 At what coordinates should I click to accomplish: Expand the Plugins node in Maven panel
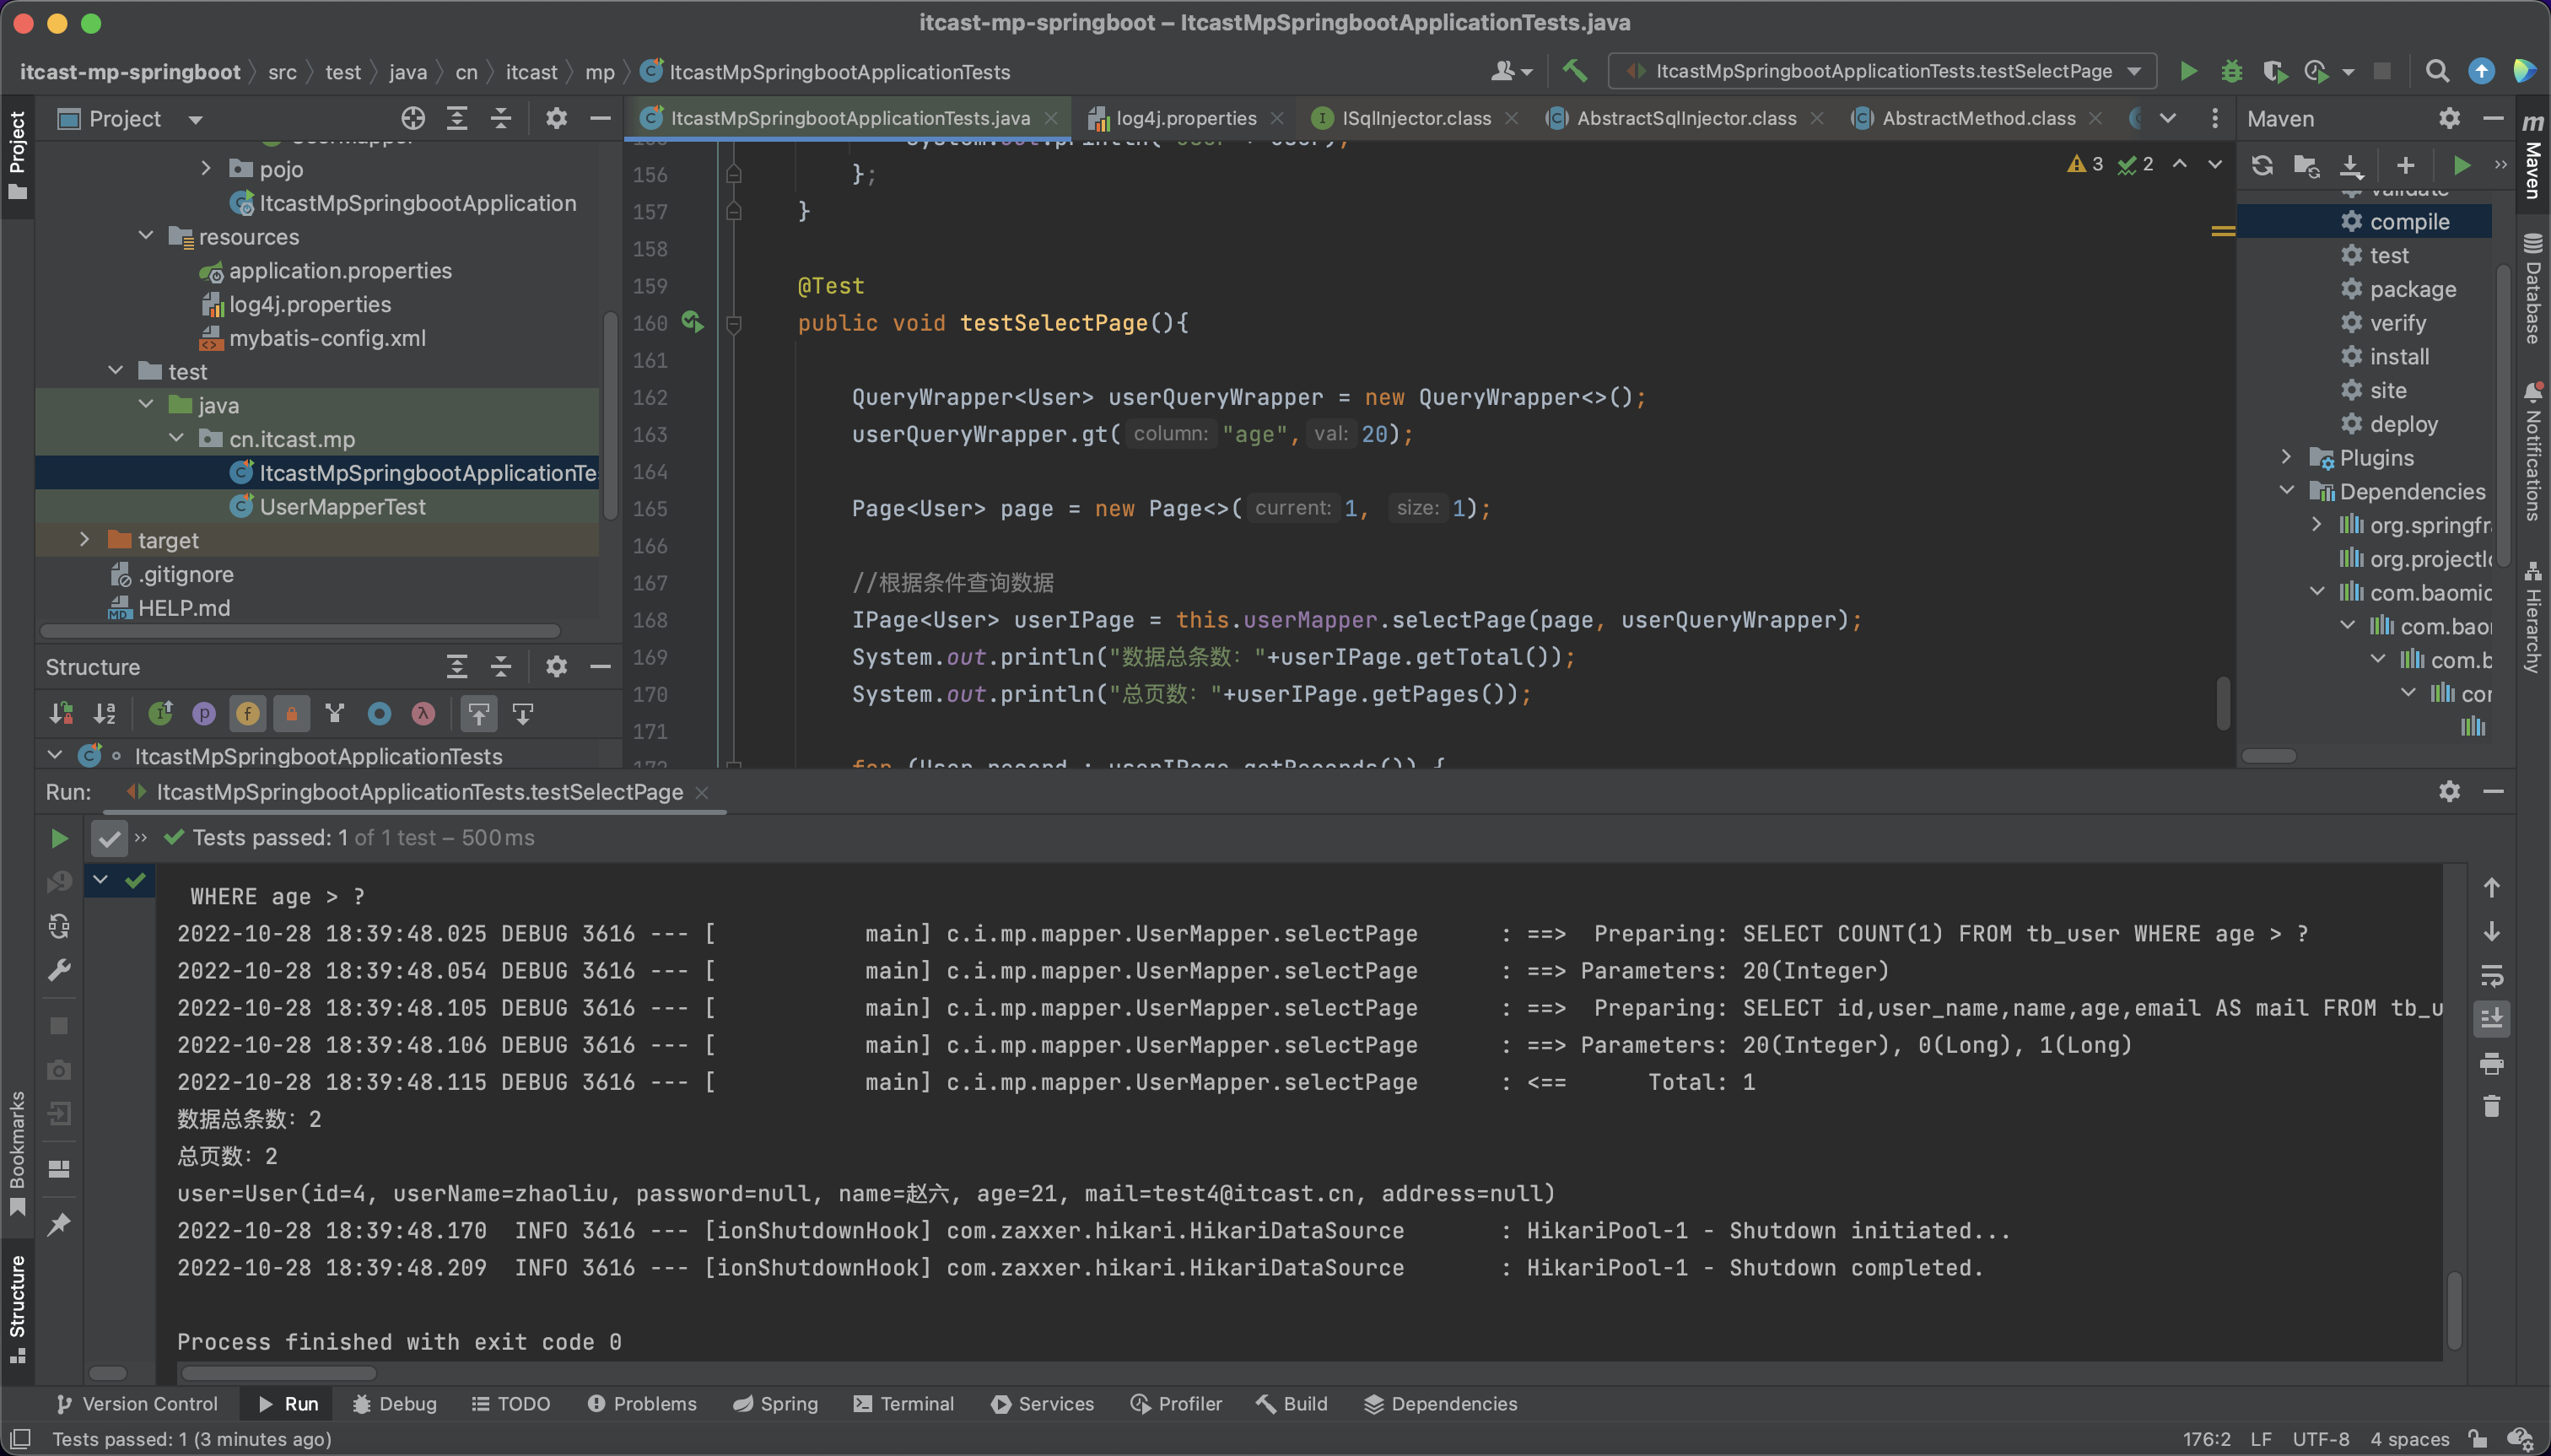pyautogui.click(x=2286, y=457)
